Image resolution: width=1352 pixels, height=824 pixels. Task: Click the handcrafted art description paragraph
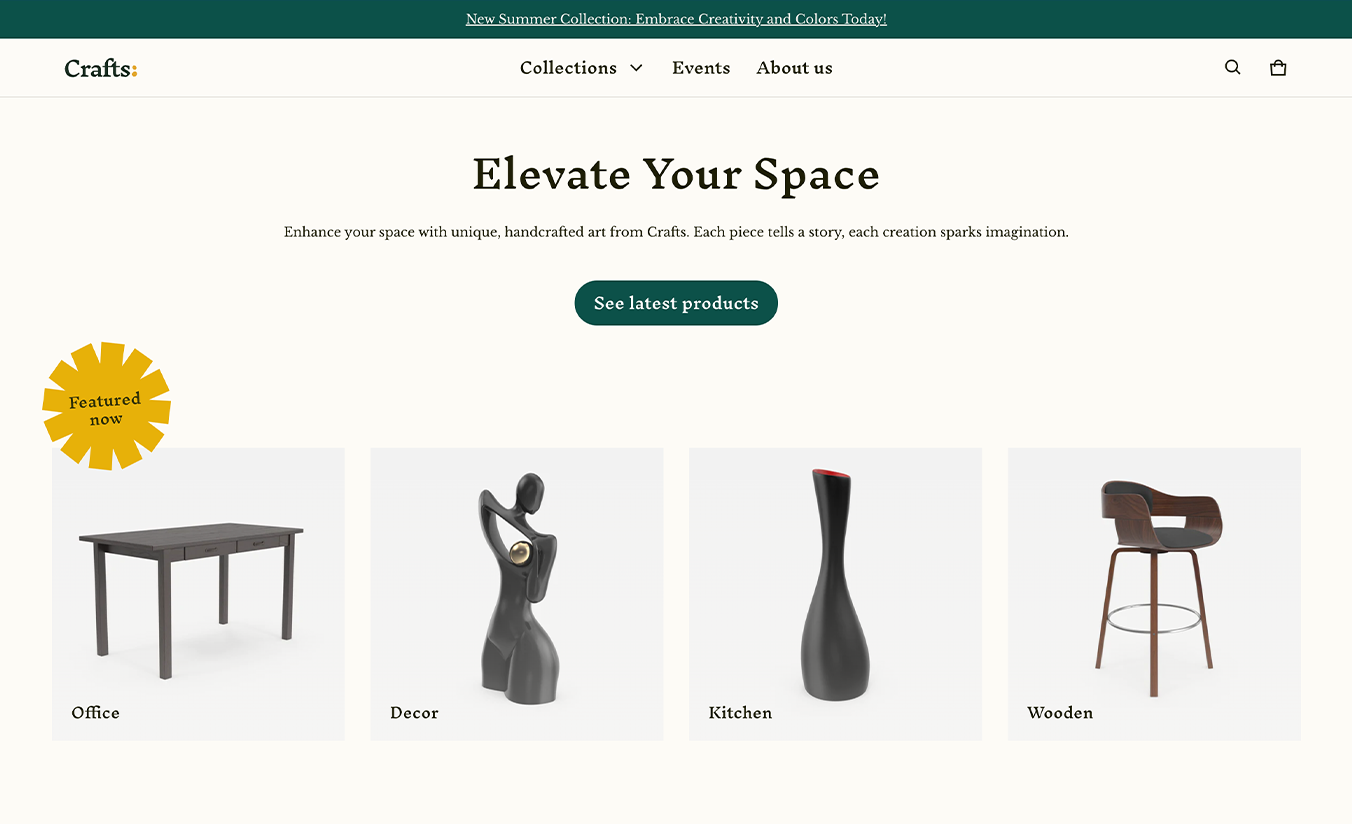point(676,232)
